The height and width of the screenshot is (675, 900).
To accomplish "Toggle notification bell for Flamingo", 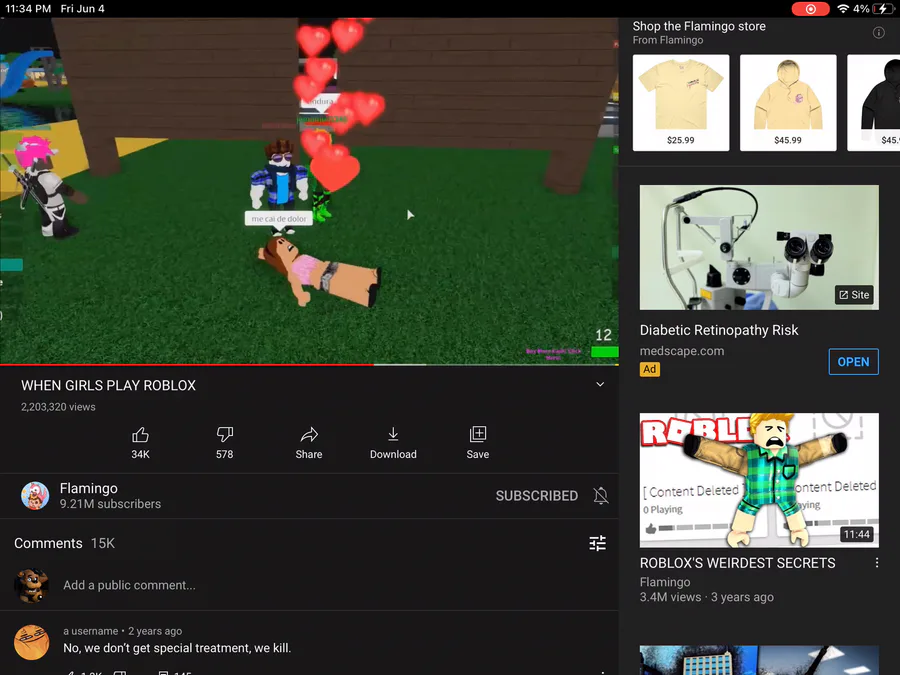I will pyautogui.click(x=600, y=495).
